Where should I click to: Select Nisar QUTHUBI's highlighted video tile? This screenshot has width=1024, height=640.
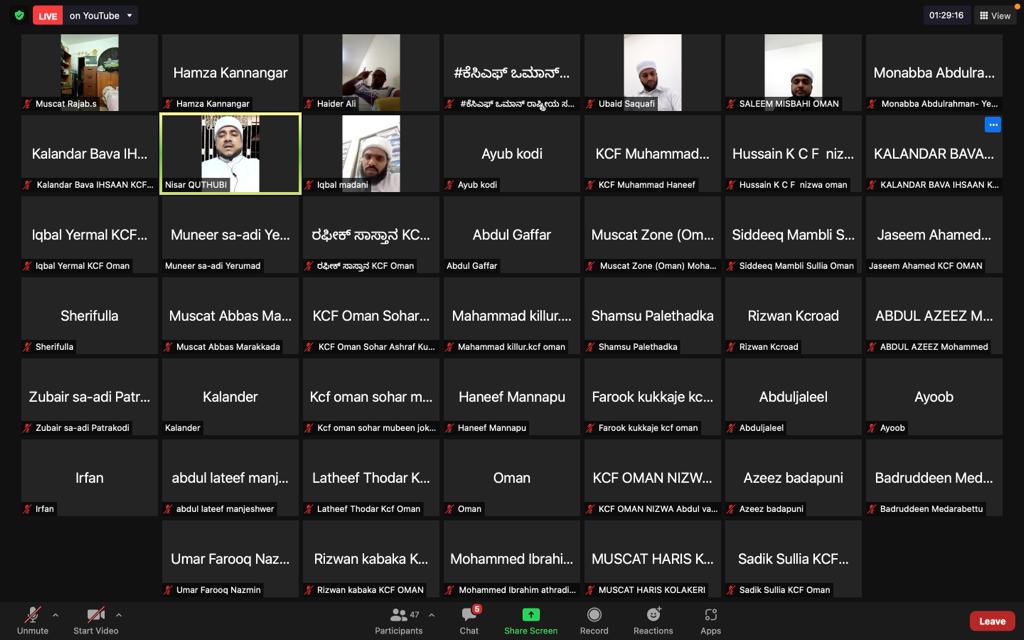(230, 153)
